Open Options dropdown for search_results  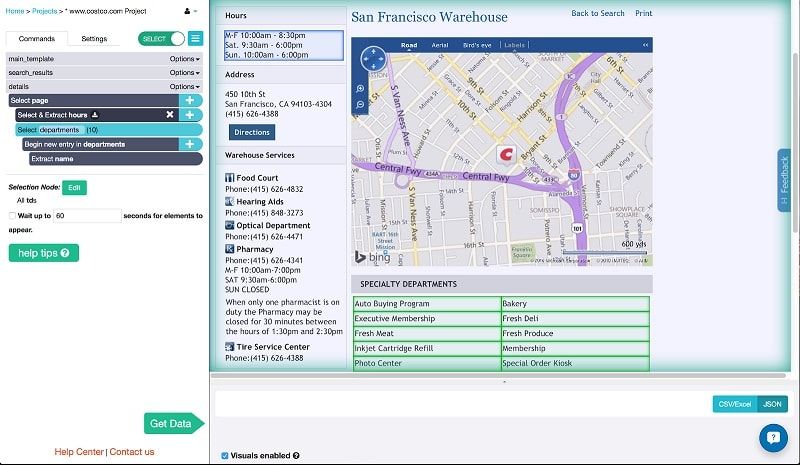(x=184, y=72)
